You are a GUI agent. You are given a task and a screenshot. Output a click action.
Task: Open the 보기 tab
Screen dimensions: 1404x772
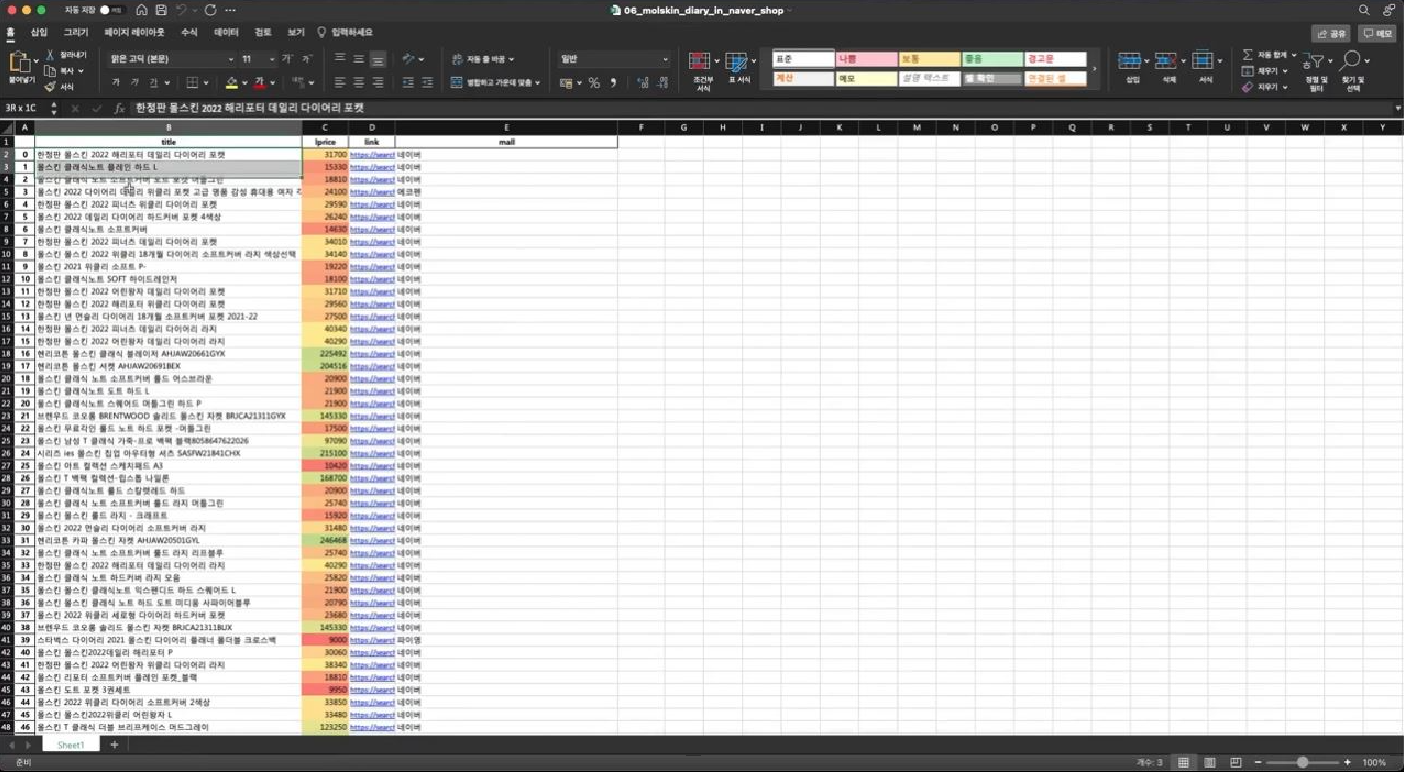pyautogui.click(x=296, y=32)
